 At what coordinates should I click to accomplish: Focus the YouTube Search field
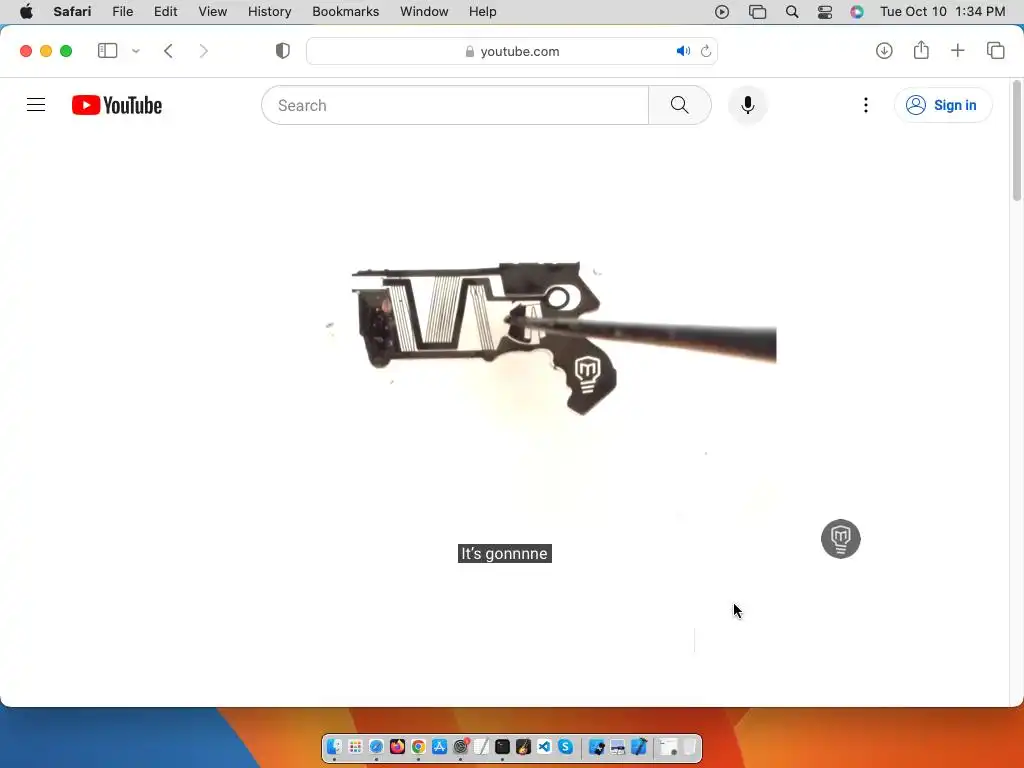pyautogui.click(x=455, y=105)
